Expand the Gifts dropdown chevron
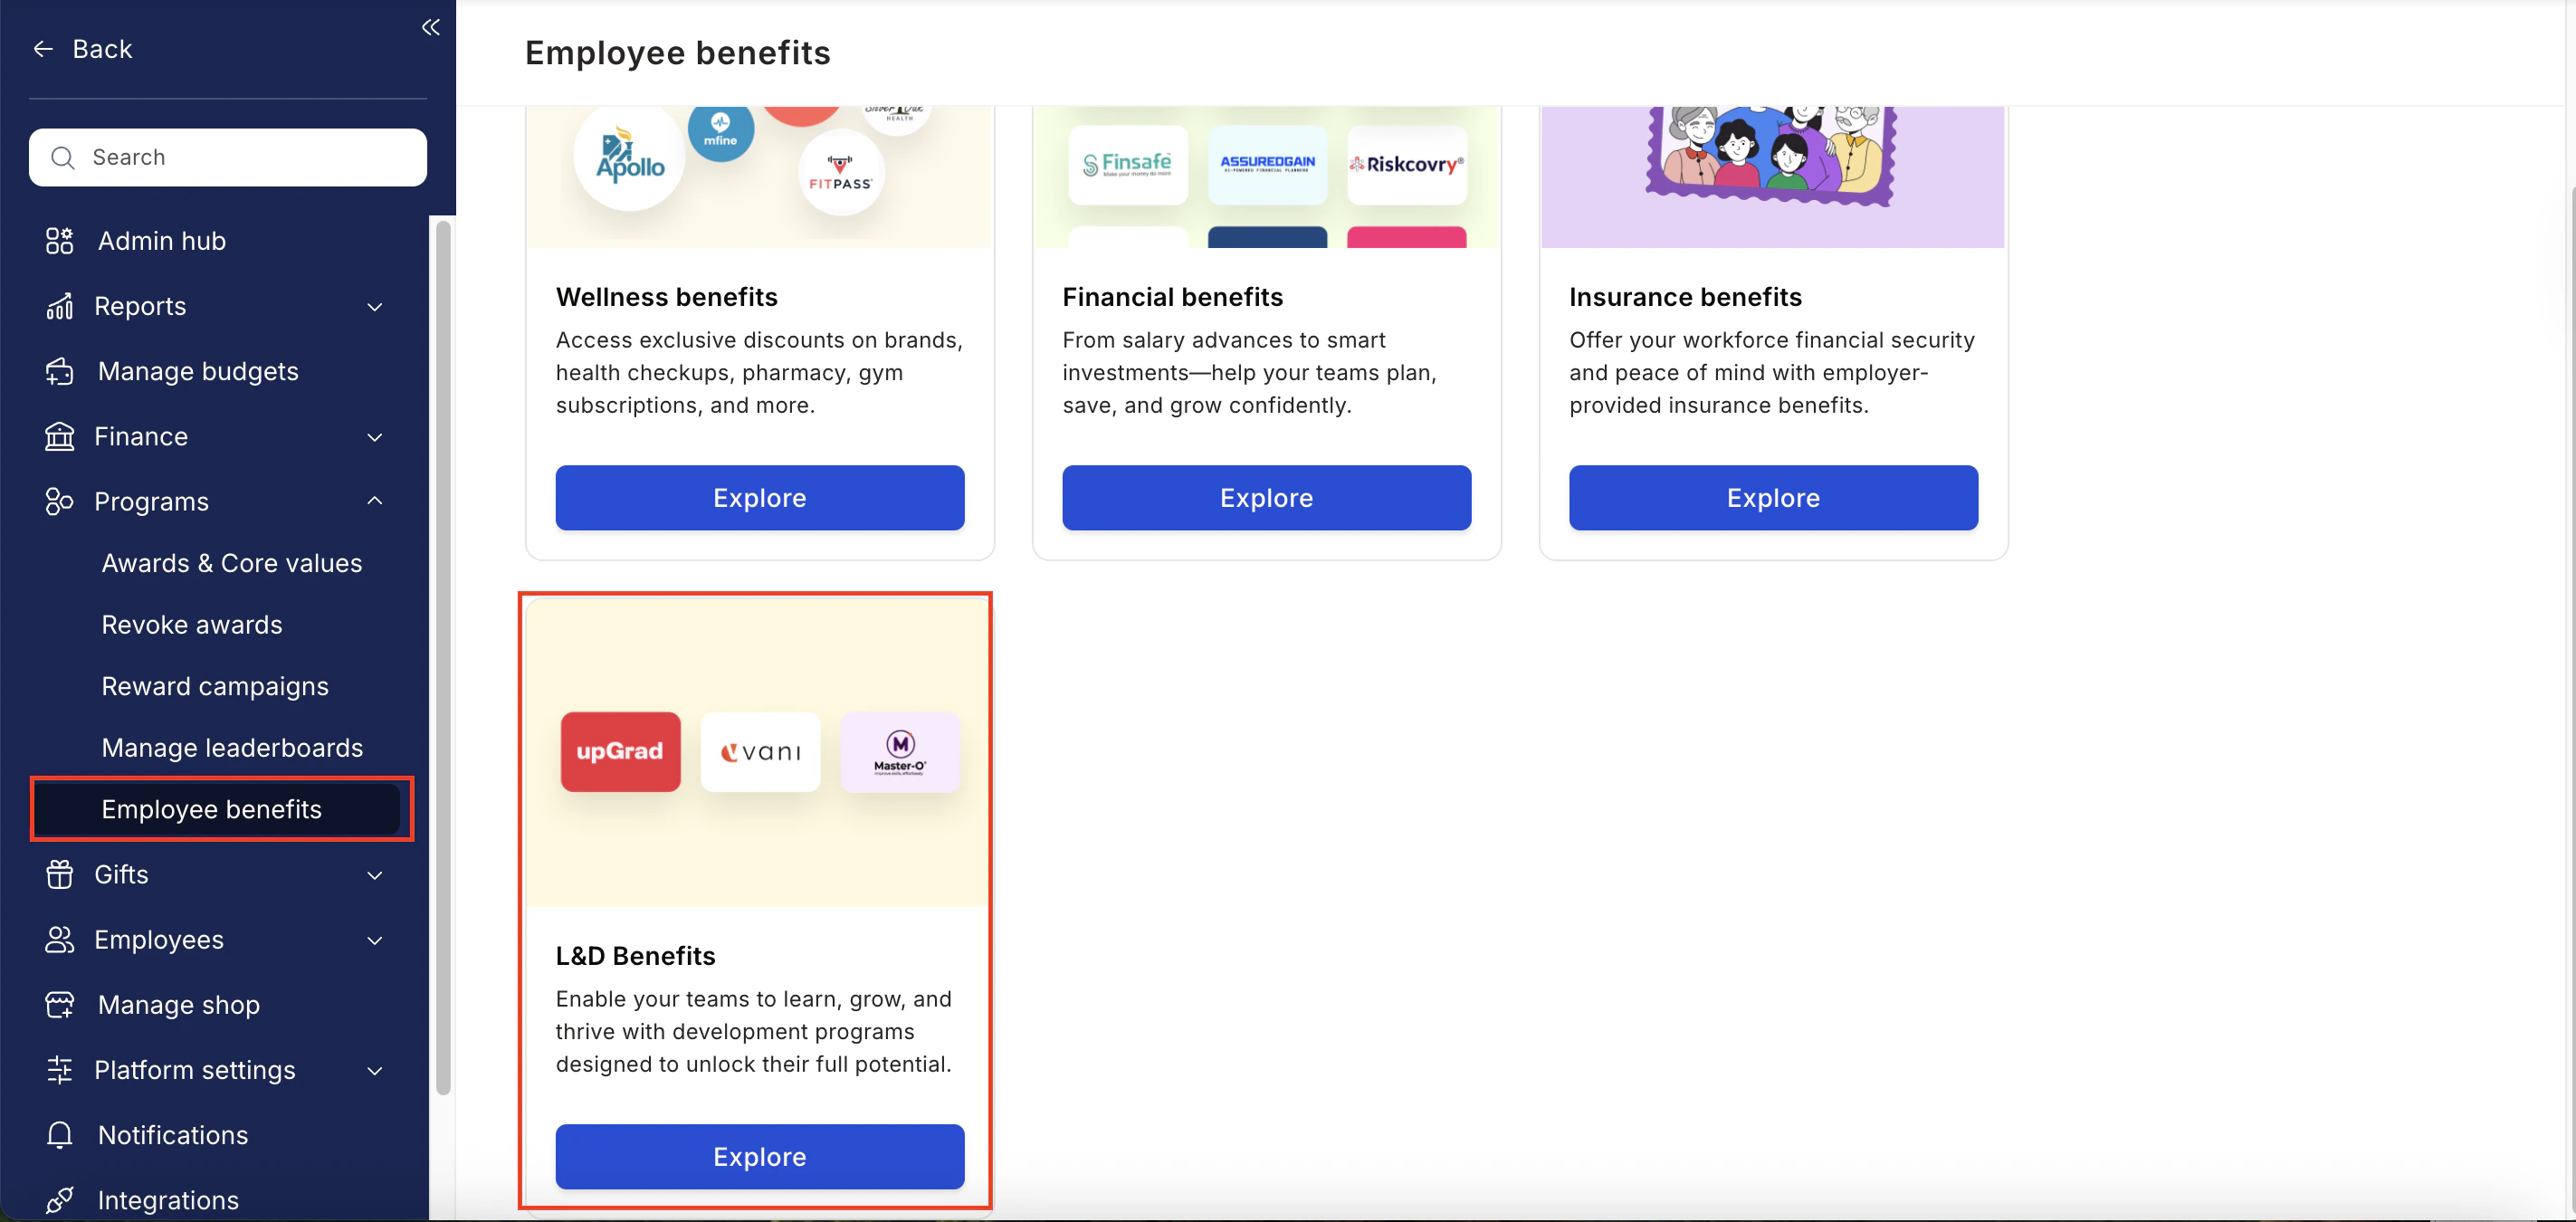Viewport: 2576px width, 1222px height. 375,875
